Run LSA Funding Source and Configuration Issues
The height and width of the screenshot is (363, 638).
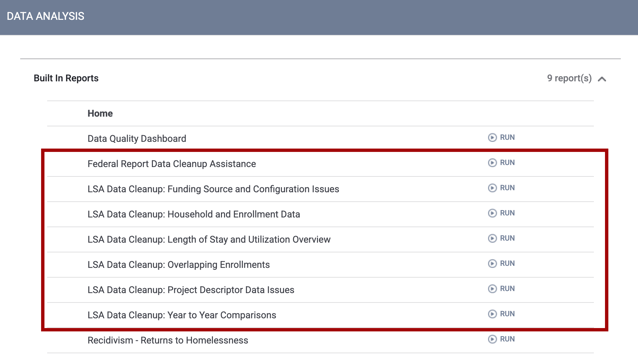pos(501,188)
